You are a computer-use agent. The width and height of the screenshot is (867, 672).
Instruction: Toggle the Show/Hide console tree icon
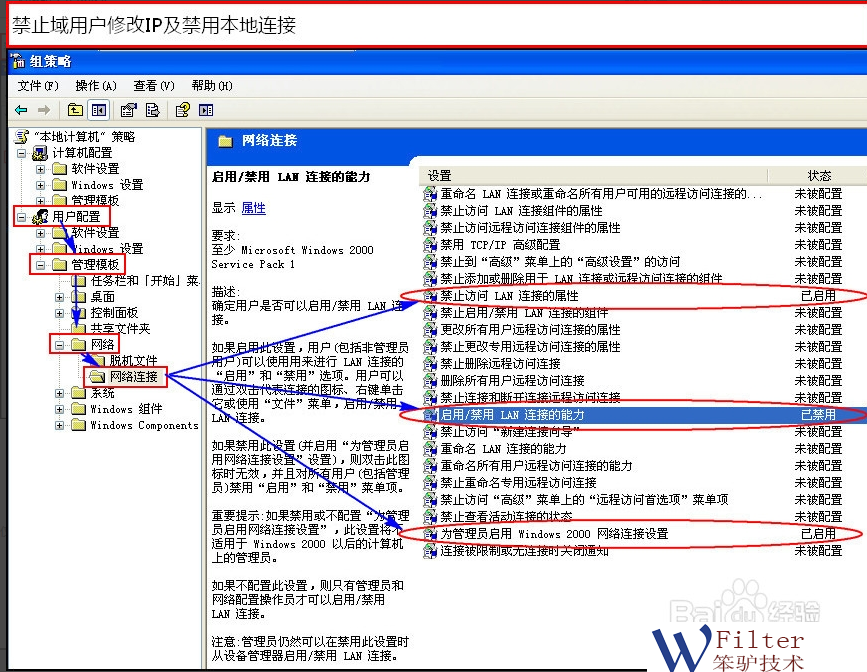98,110
